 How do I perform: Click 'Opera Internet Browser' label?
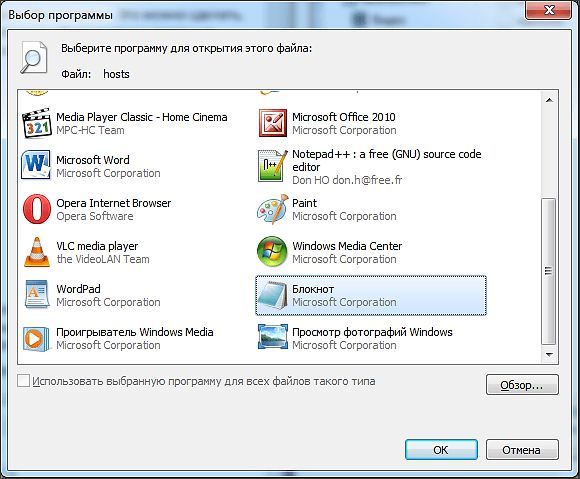click(x=114, y=203)
